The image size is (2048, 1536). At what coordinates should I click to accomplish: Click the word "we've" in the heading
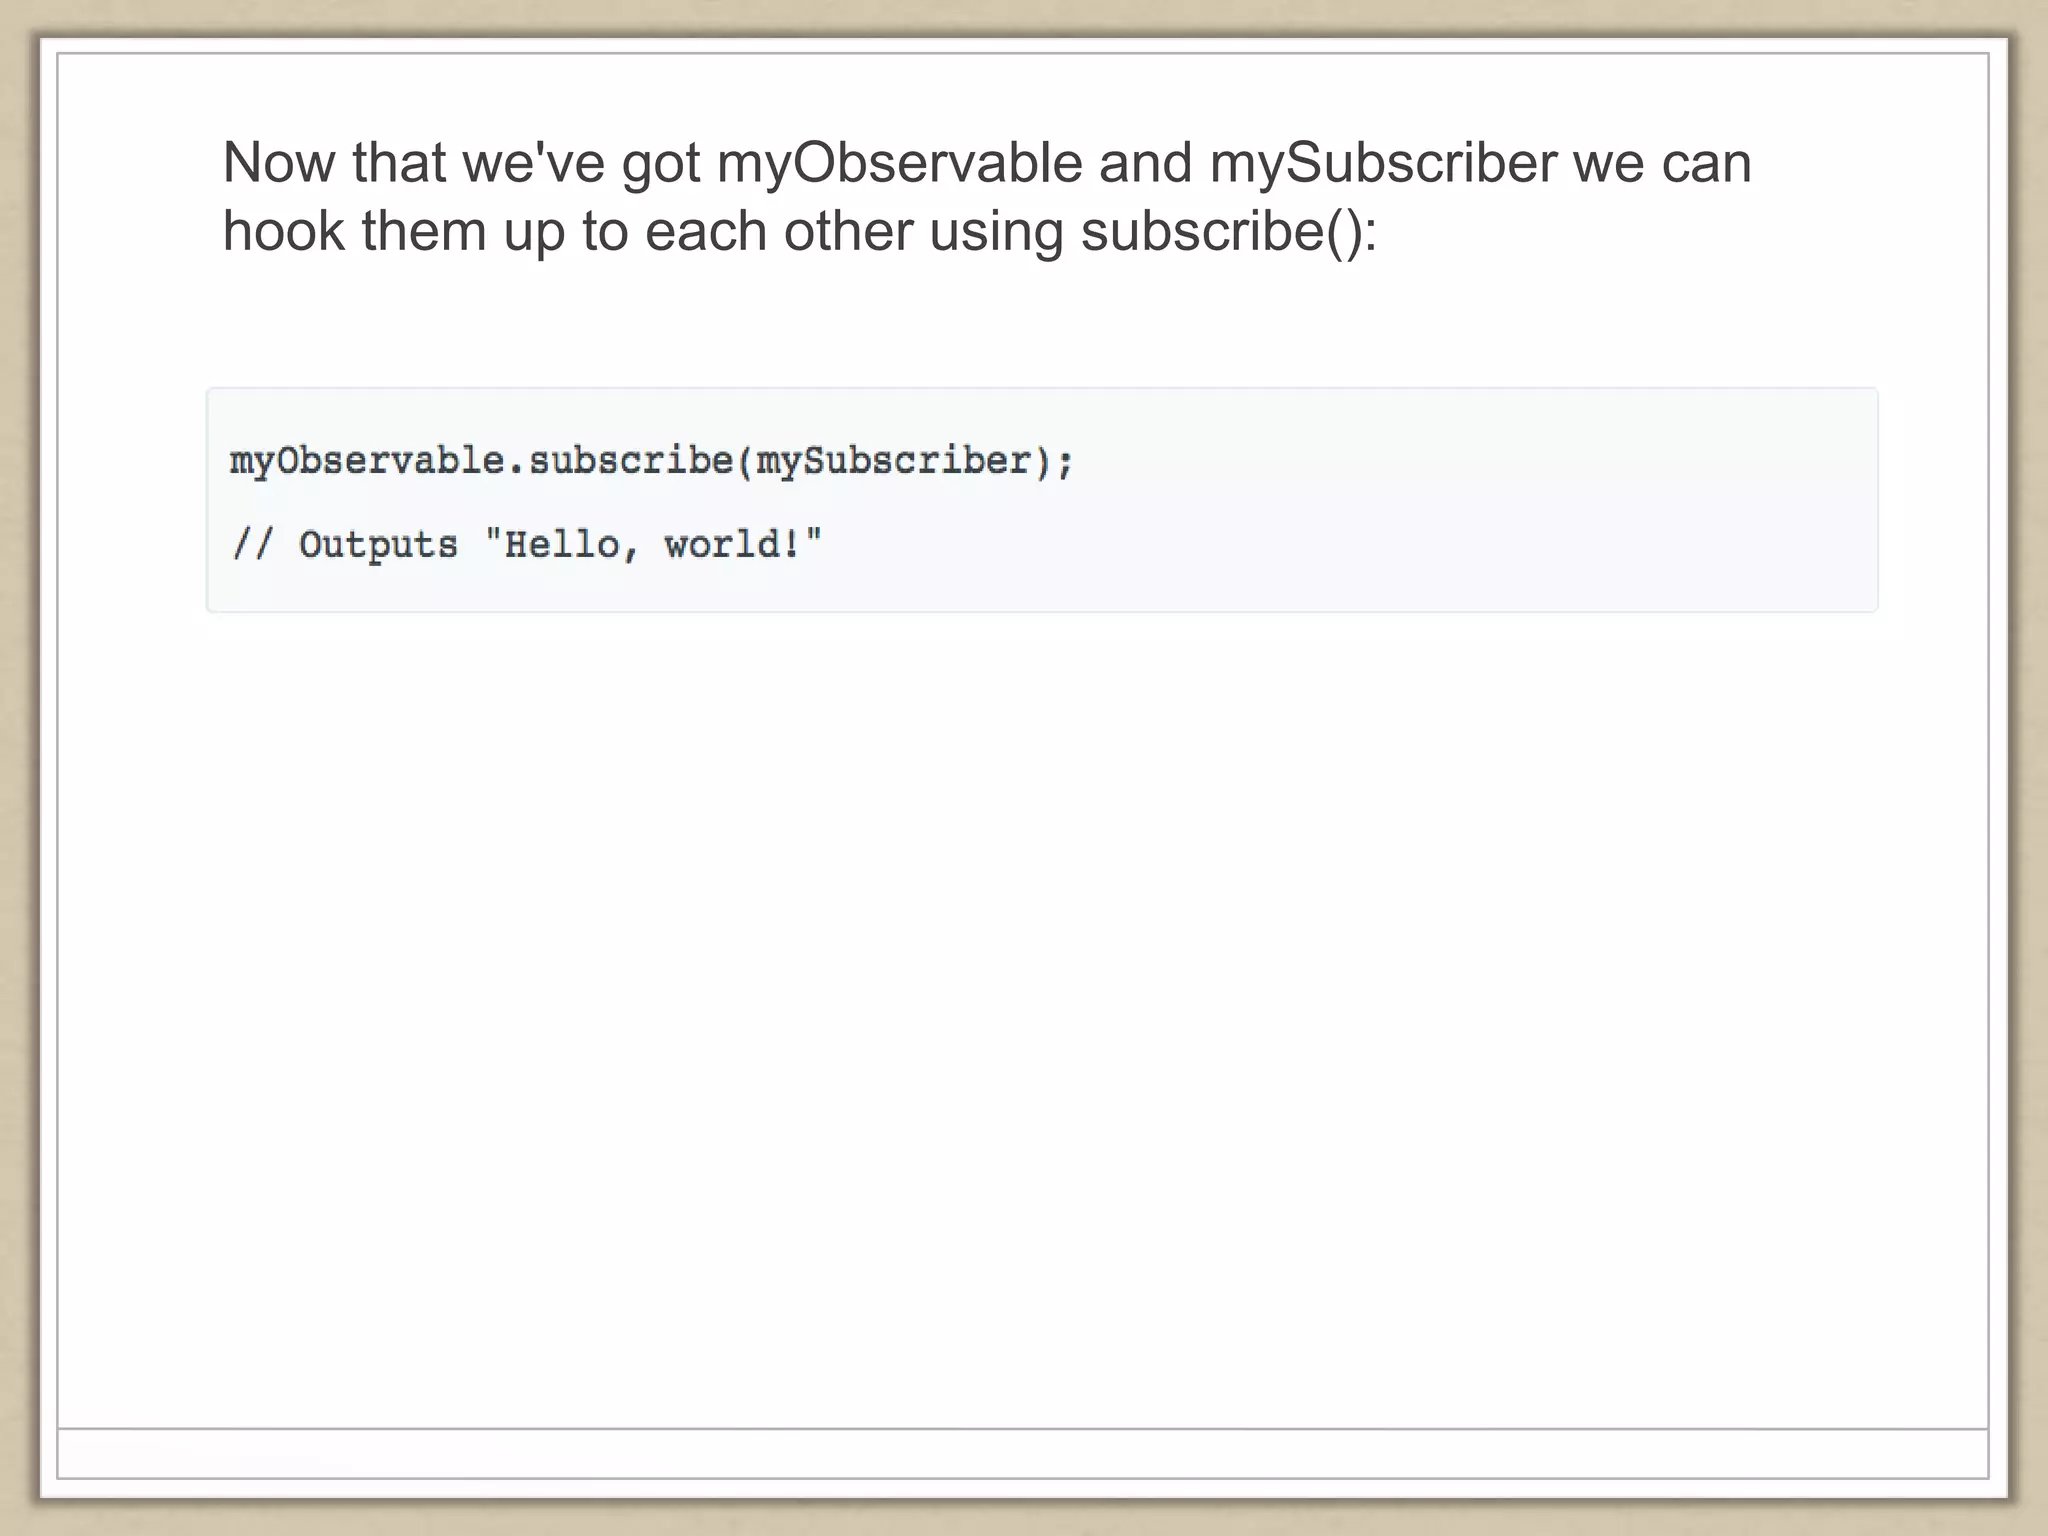(x=533, y=163)
